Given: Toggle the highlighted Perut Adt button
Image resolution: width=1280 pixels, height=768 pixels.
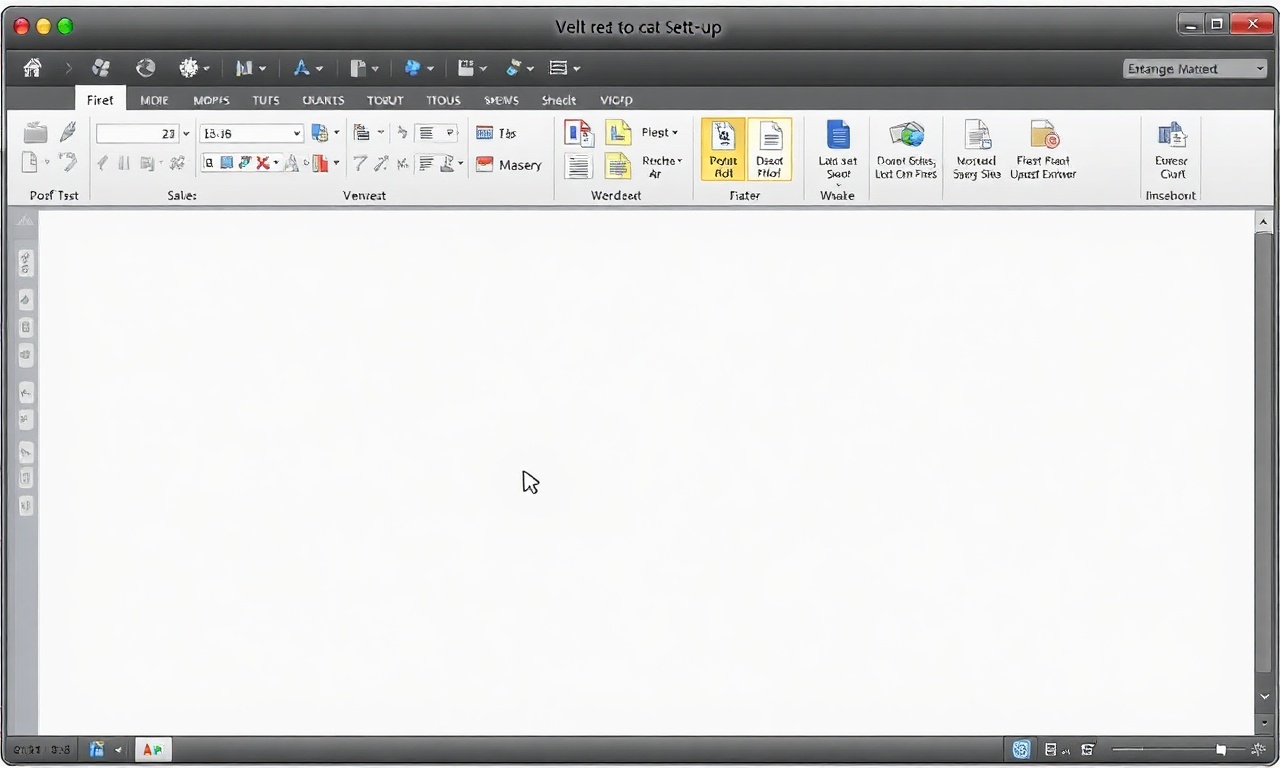Looking at the screenshot, I should pyautogui.click(x=723, y=149).
